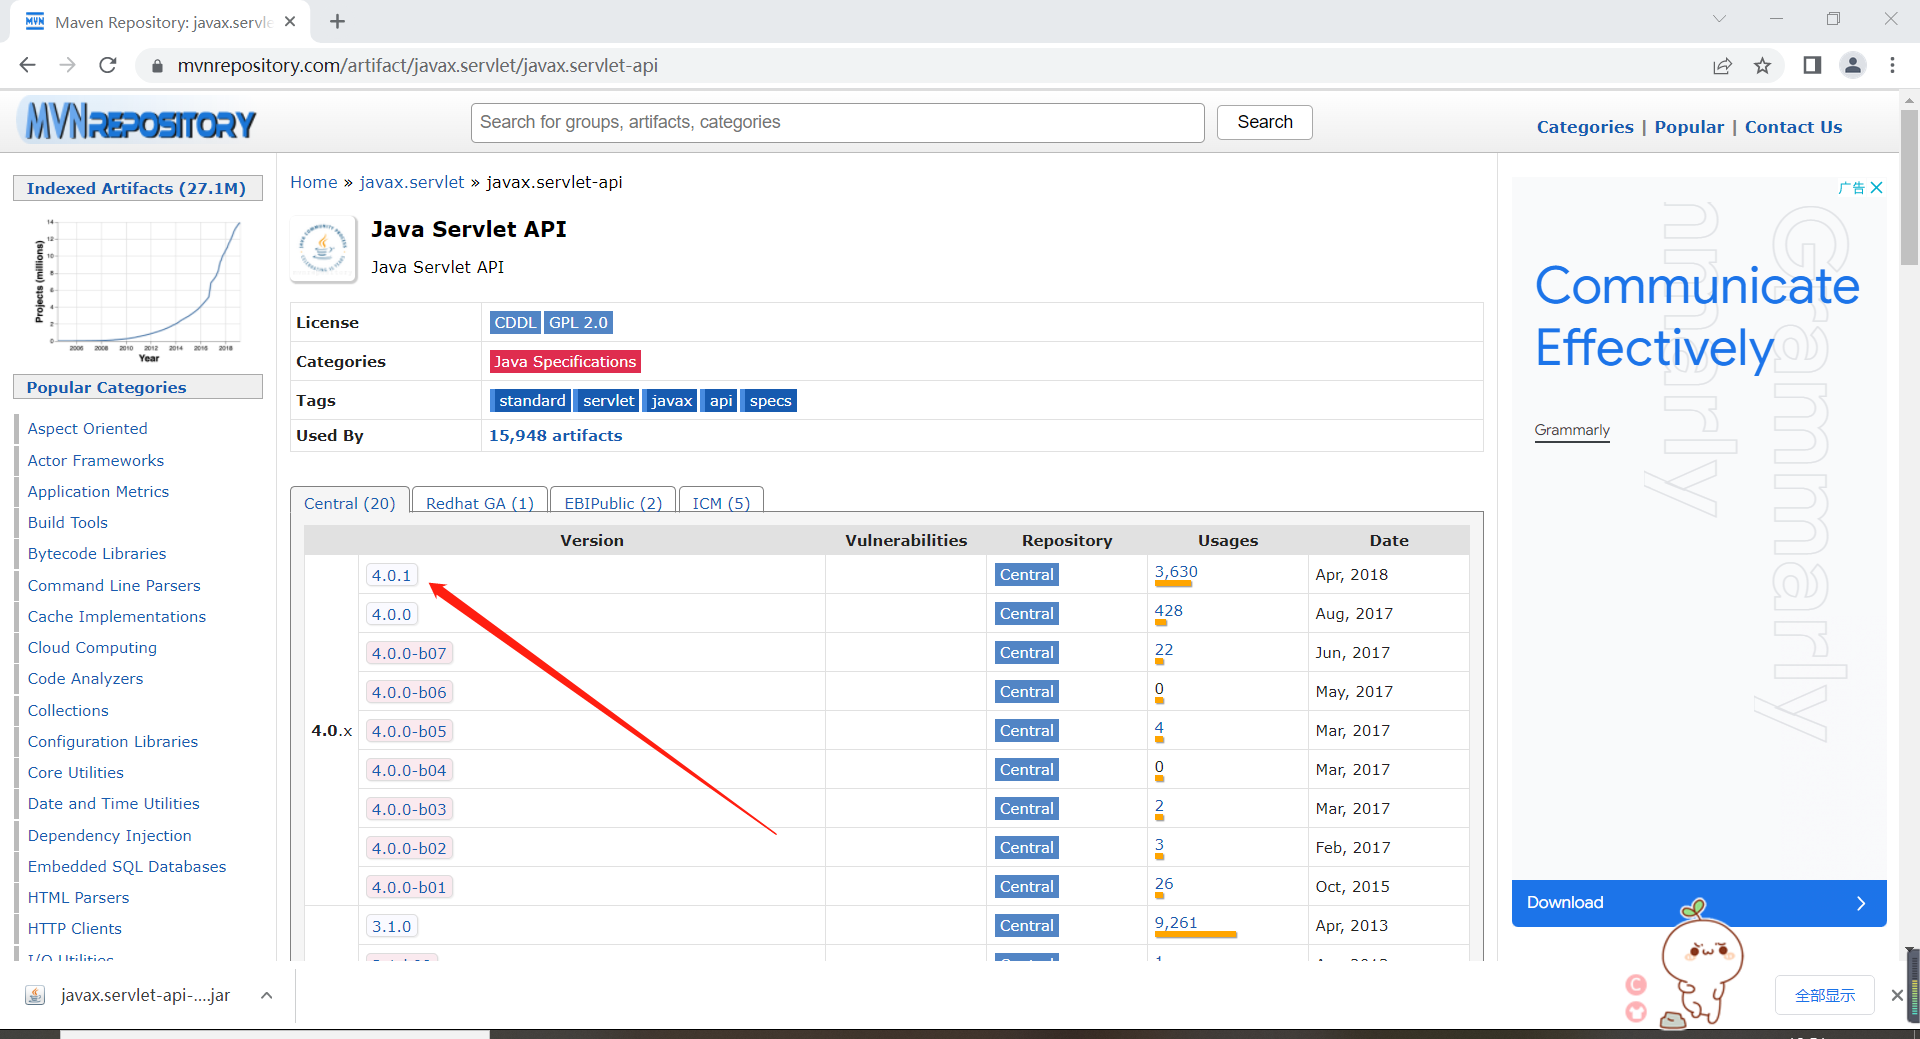
Task: Open 9,261 usages link
Action: click(1176, 923)
